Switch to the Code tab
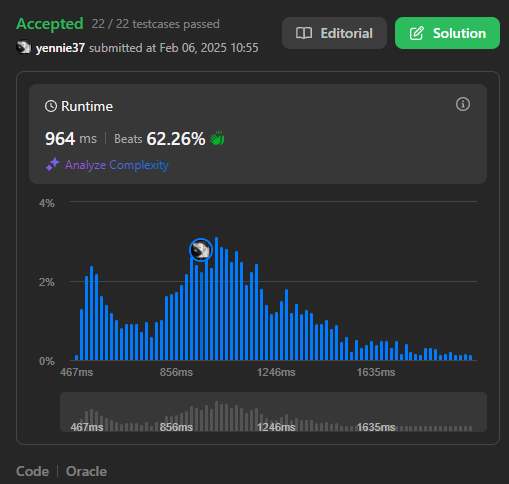The height and width of the screenshot is (484, 509). point(33,471)
